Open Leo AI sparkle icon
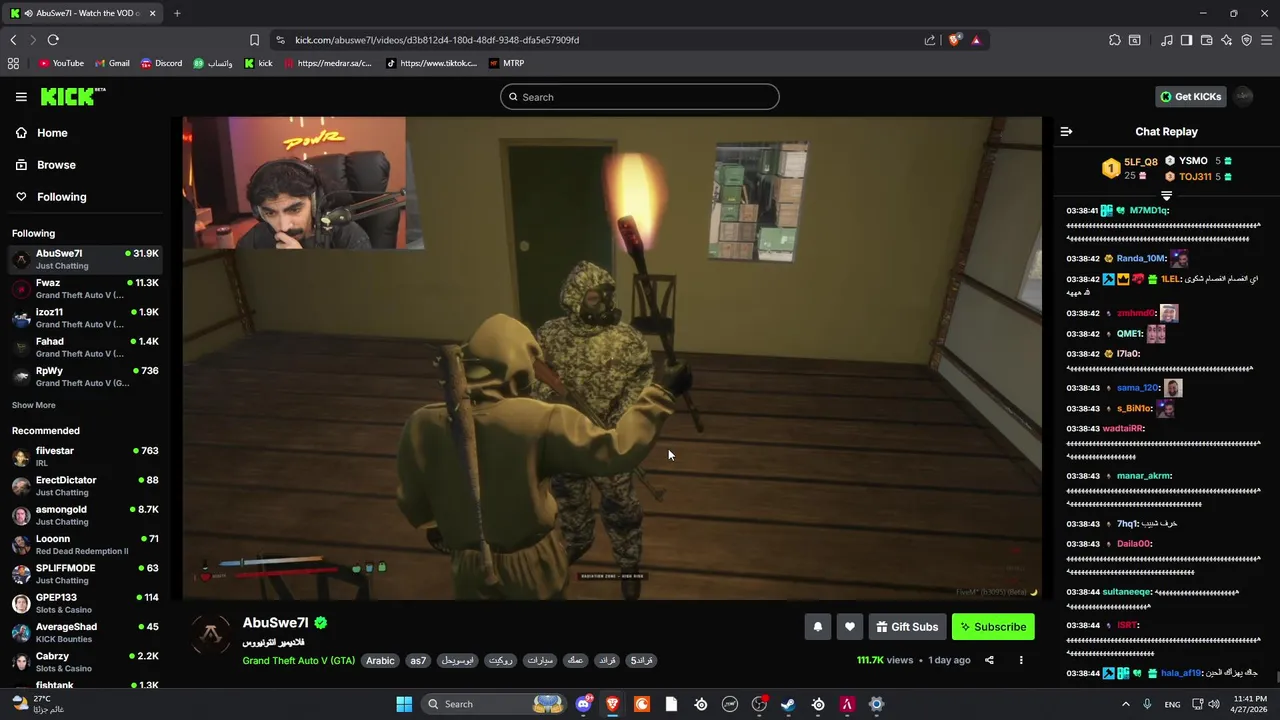1280x720 pixels. click(1226, 40)
